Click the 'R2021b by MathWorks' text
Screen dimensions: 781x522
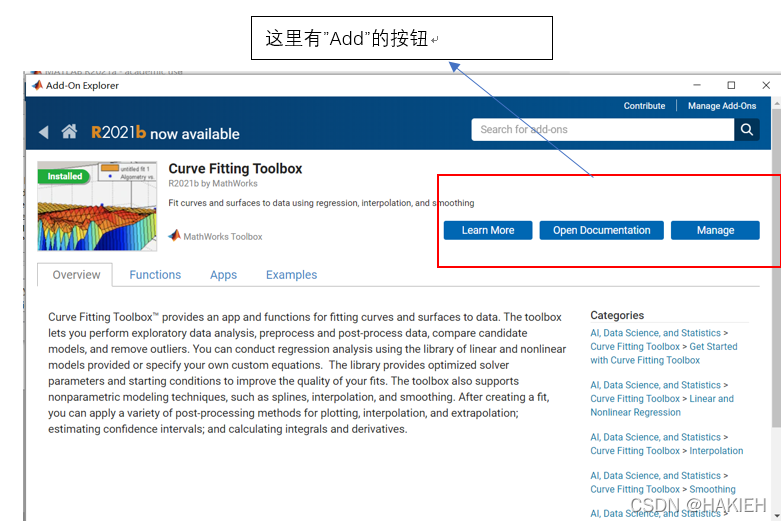tap(213, 183)
